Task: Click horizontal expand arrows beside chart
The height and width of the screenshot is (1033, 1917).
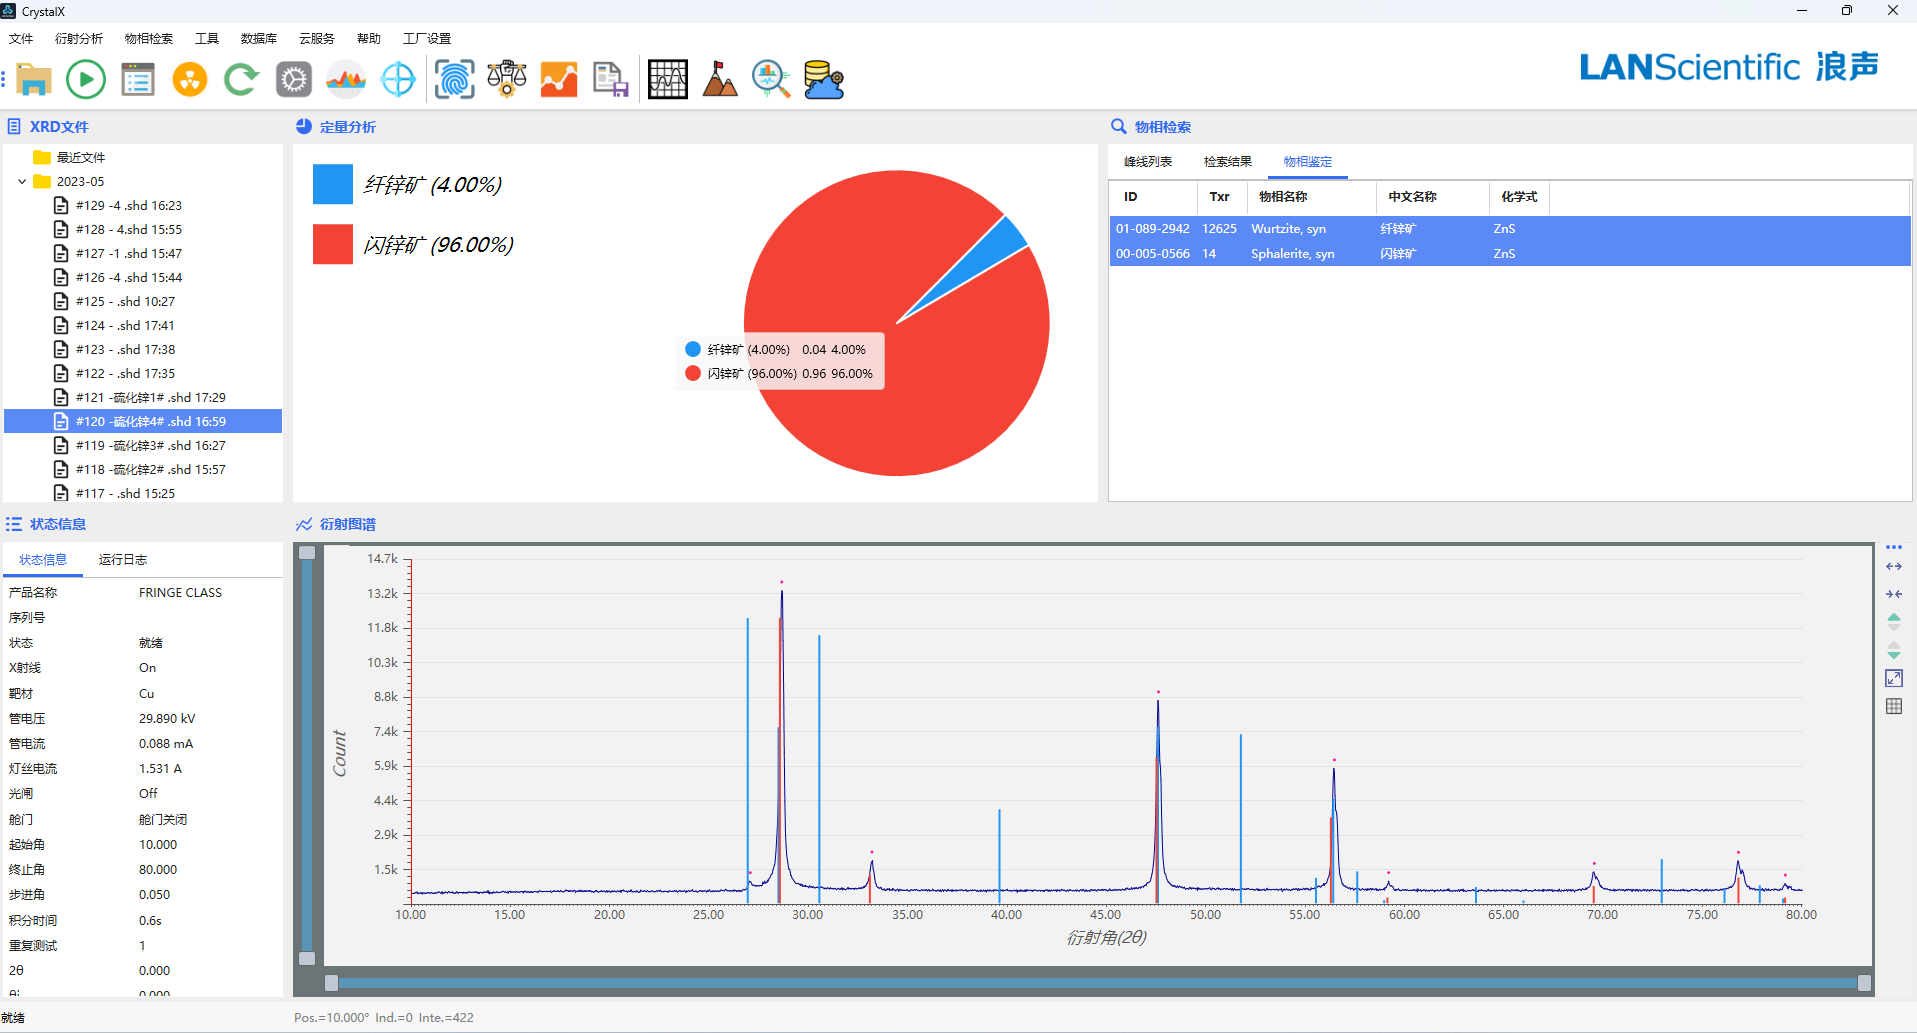Action: point(1893,567)
